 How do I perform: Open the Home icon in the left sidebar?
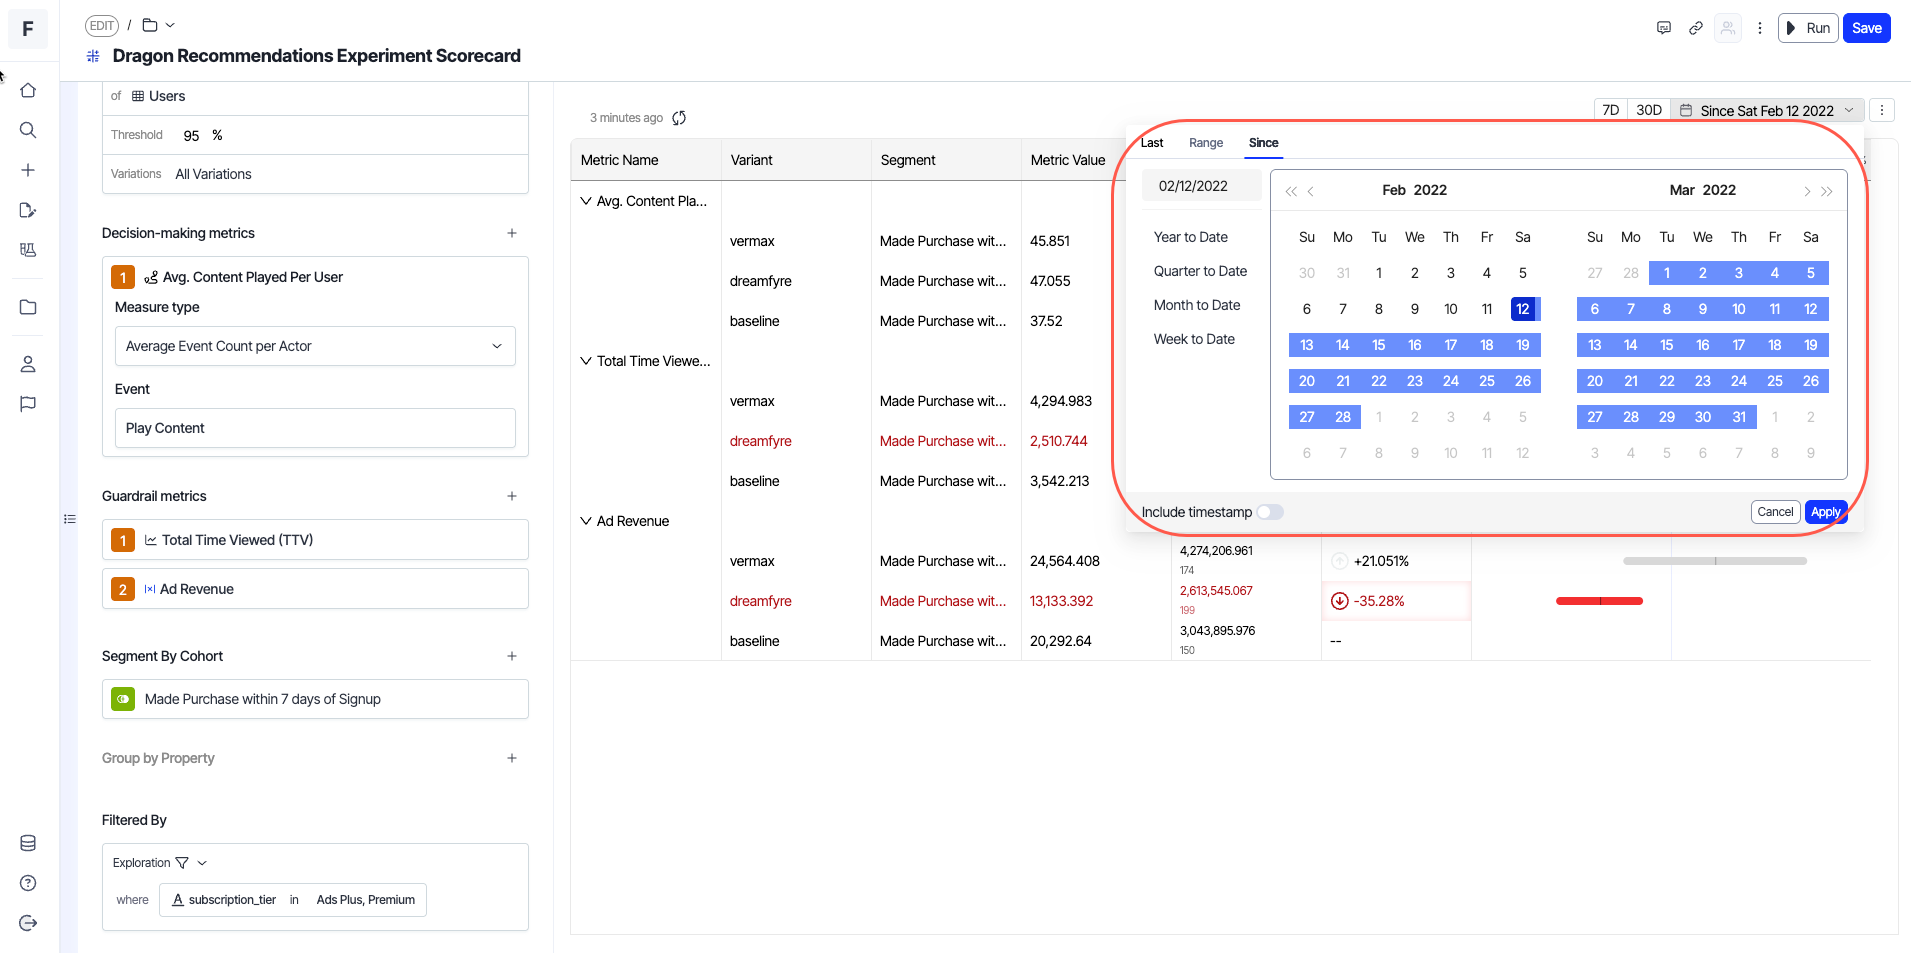28,90
